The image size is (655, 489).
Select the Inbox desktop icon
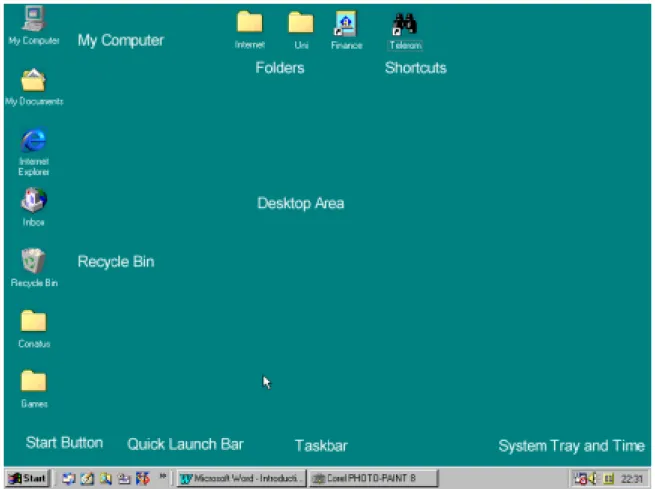pyautogui.click(x=34, y=207)
